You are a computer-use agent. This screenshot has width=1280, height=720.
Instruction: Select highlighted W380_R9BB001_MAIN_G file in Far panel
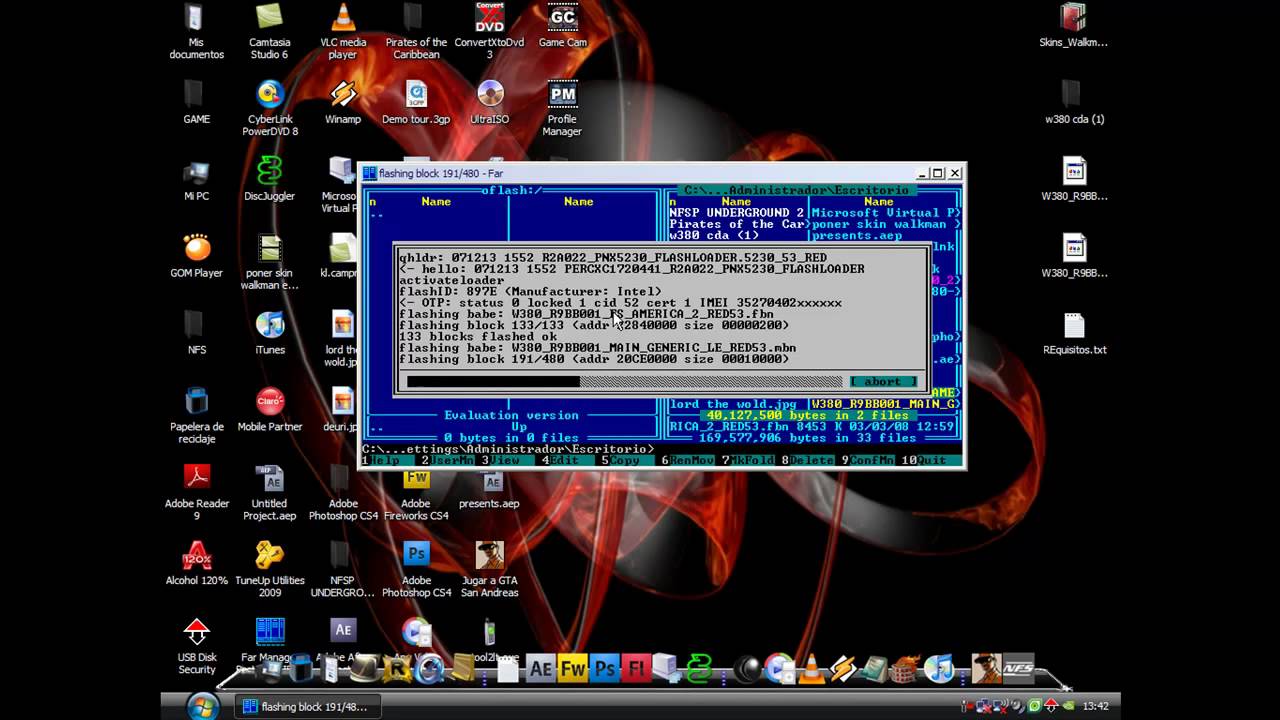(884, 404)
